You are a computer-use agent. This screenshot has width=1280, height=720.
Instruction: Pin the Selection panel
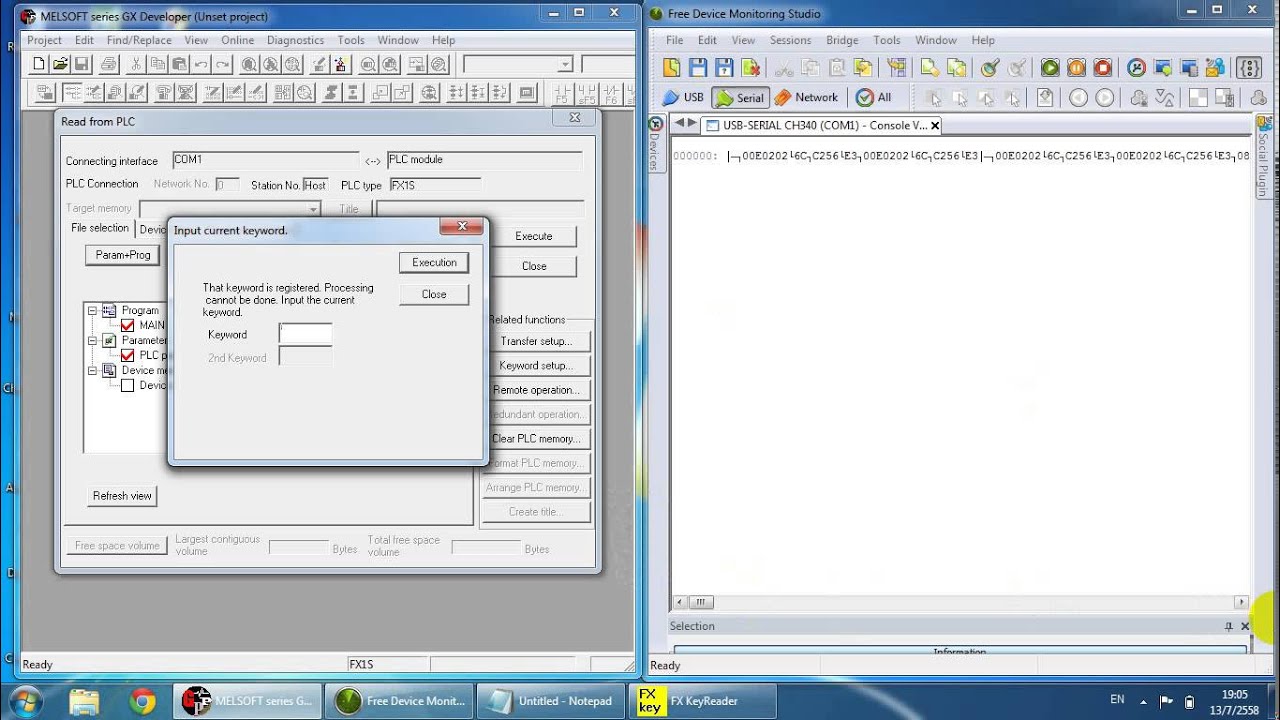click(1229, 626)
